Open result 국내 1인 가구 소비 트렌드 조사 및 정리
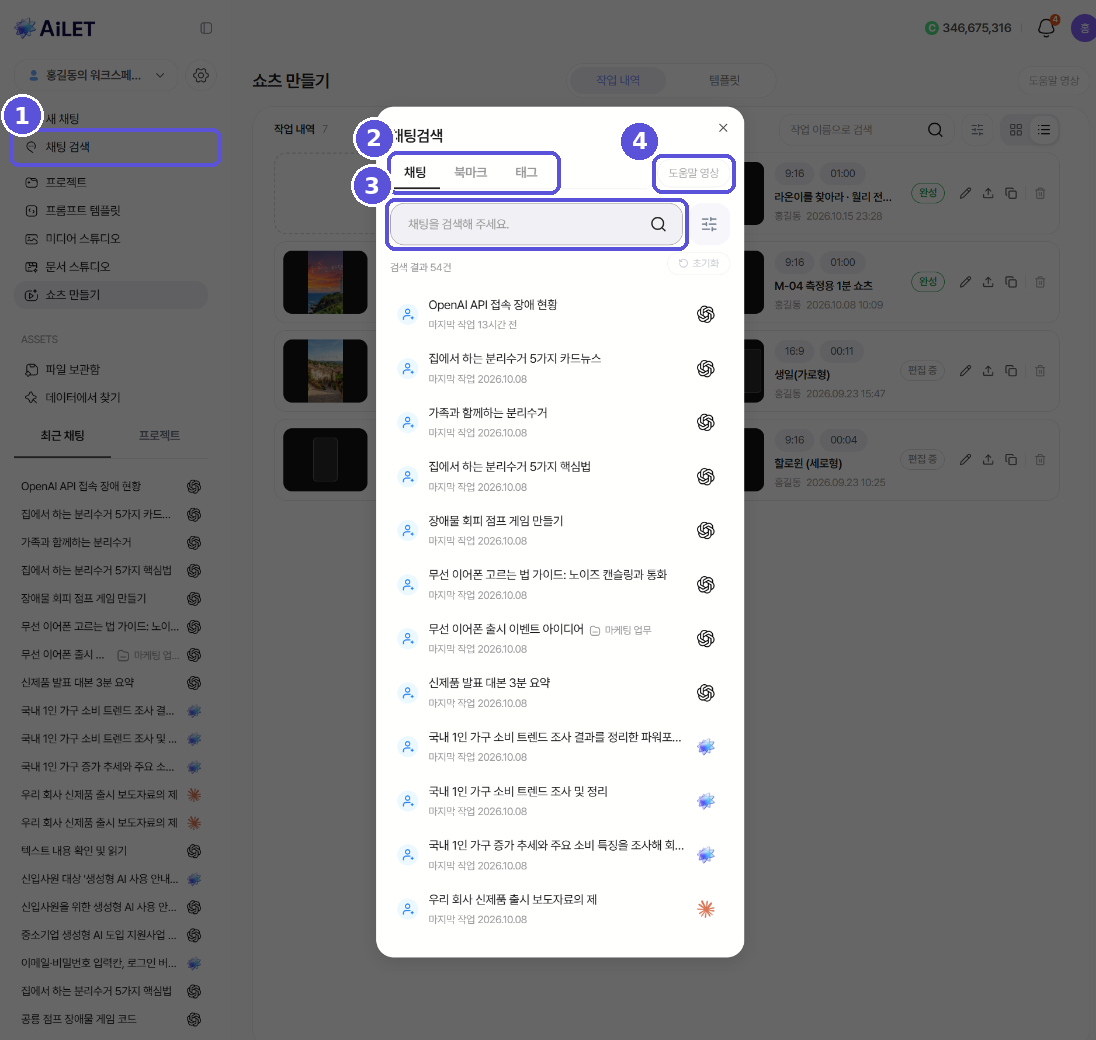The width and height of the screenshot is (1096, 1040). (x=559, y=801)
